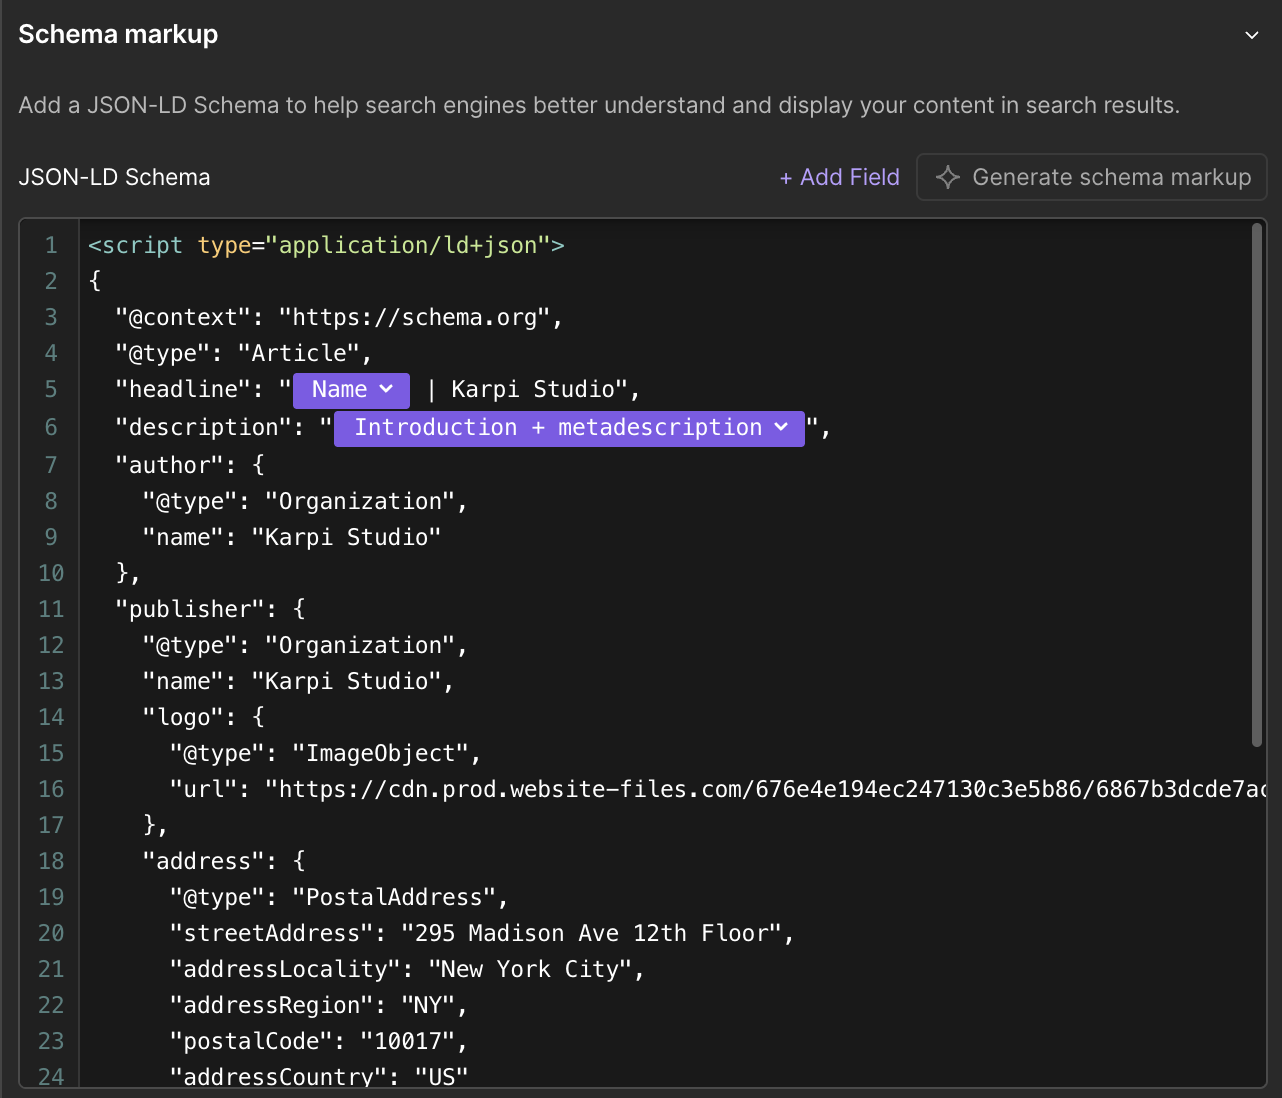Click the "publisher": { line

pos(210,610)
